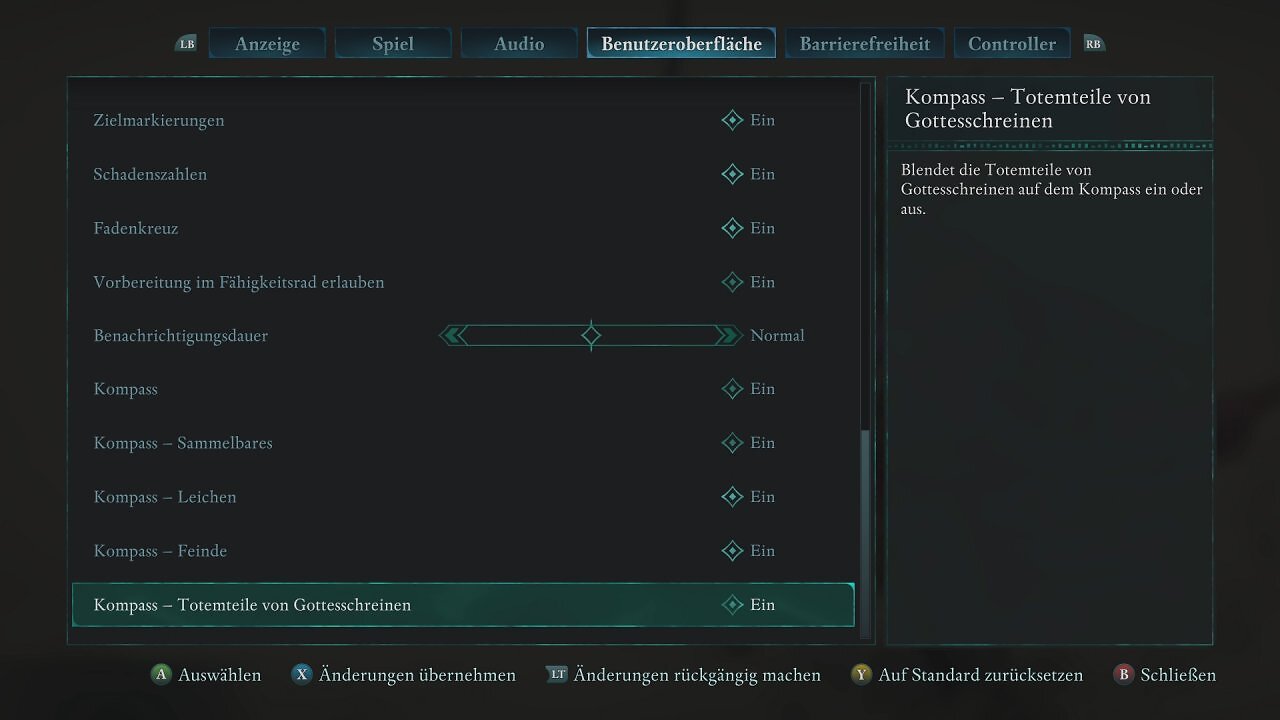The height and width of the screenshot is (720, 1280).
Task: Click the Benachrichtigungsdauer slider diamond handle
Action: pos(591,336)
